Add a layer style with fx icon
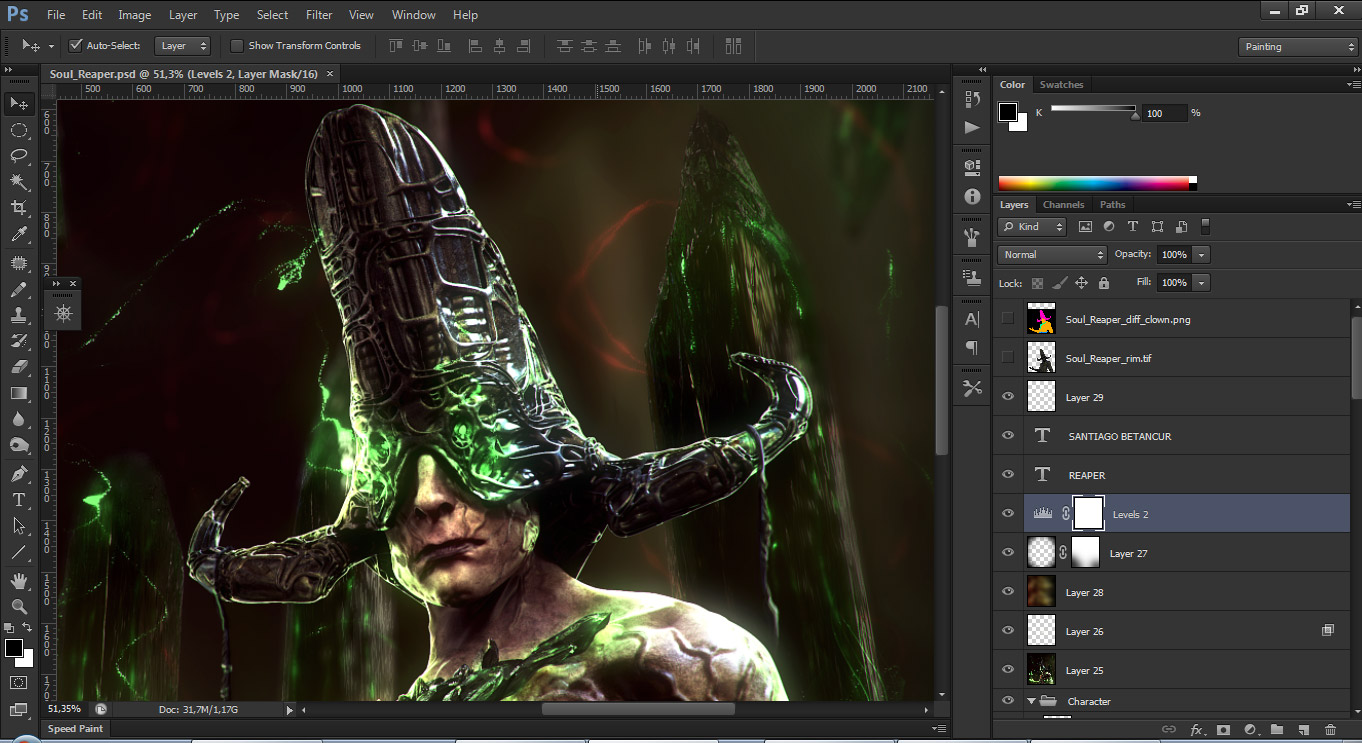 coord(1196,730)
